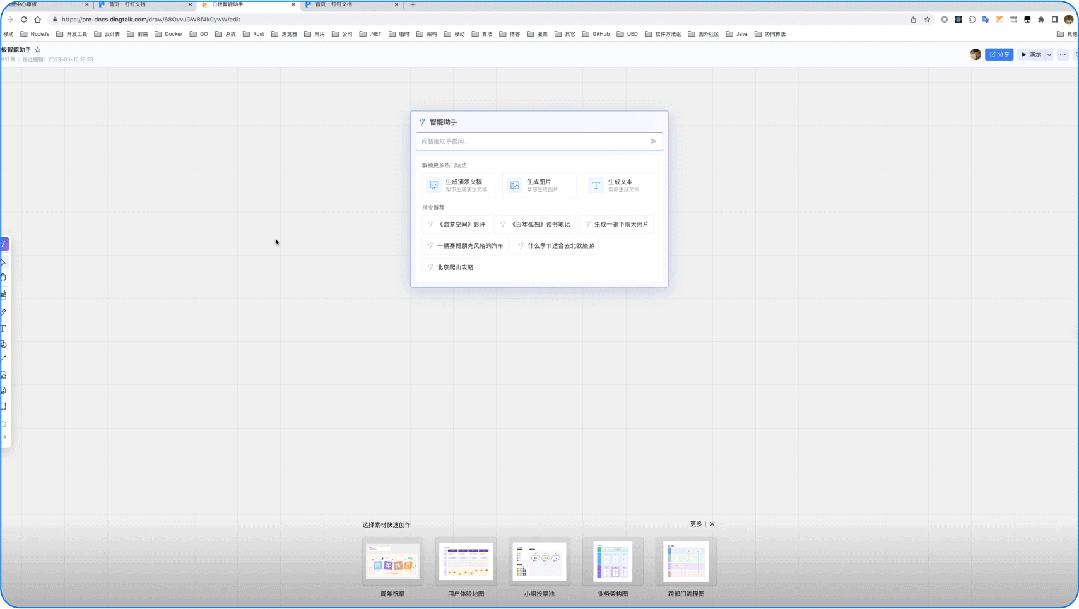
Task: Expand the left toolbar's bottom chevron
Action: coord(4,437)
